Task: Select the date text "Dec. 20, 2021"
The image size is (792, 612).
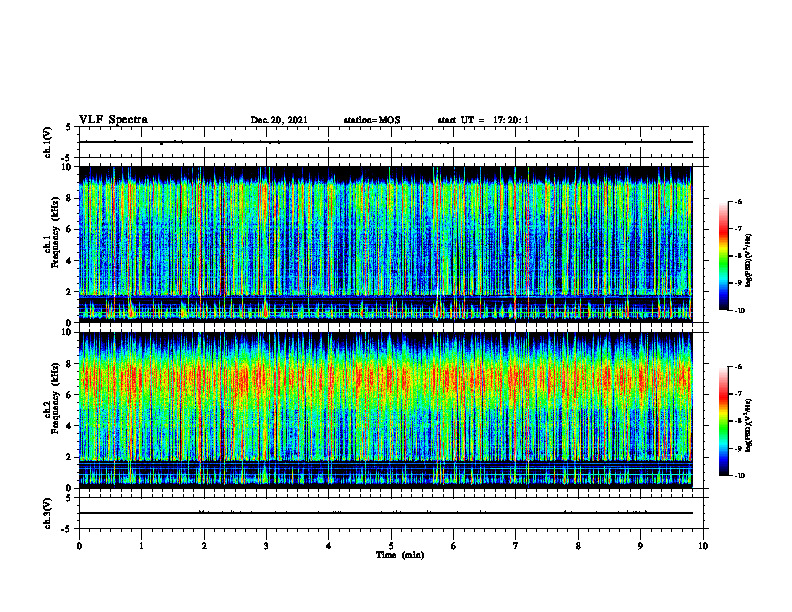Action: tap(279, 120)
